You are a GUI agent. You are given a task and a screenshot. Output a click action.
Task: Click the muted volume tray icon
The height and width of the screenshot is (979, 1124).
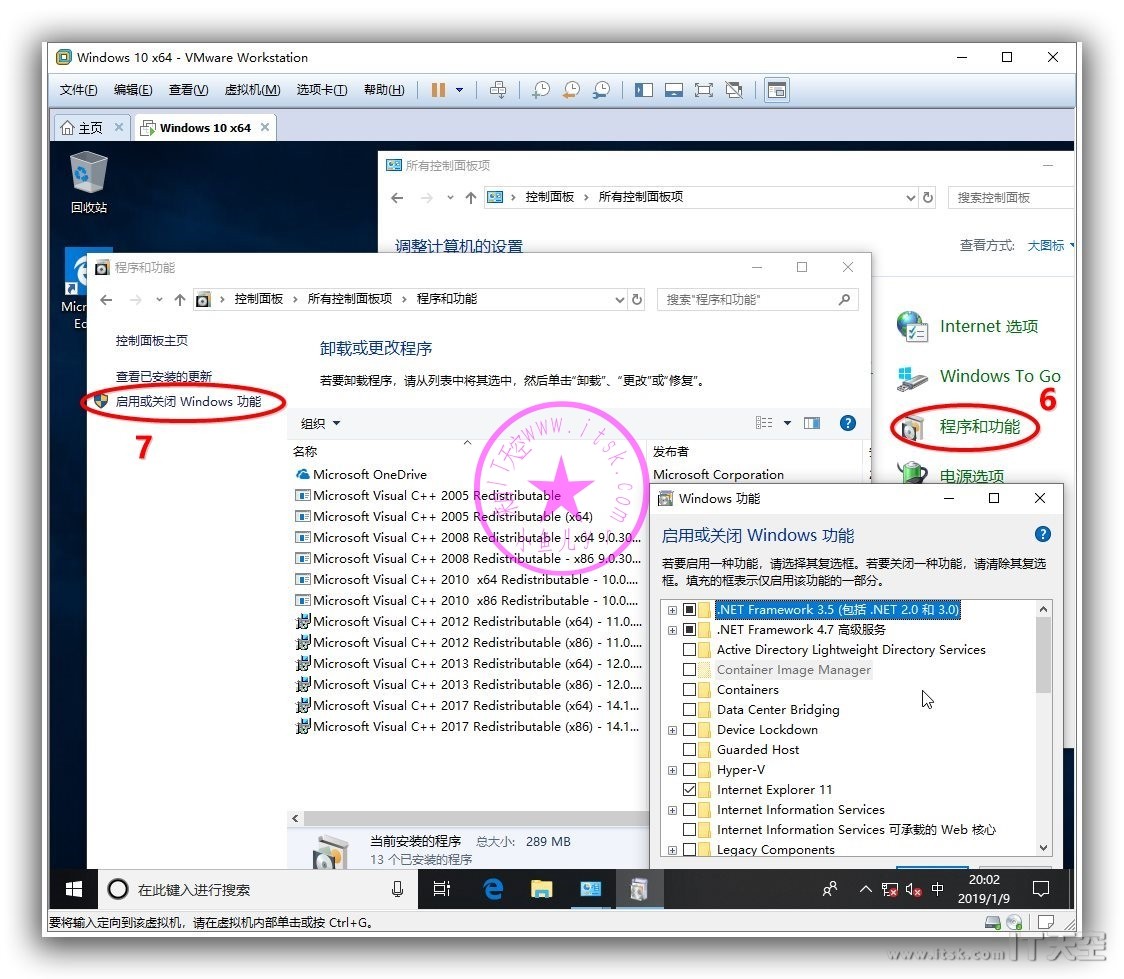[913, 889]
